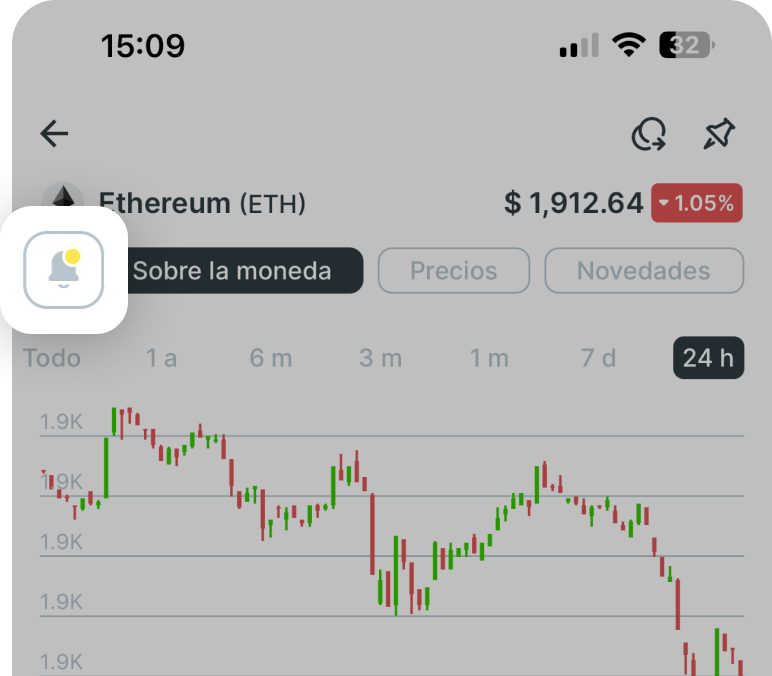The width and height of the screenshot is (772, 676).
Task: Open the price alert bell icon
Action: (x=64, y=269)
